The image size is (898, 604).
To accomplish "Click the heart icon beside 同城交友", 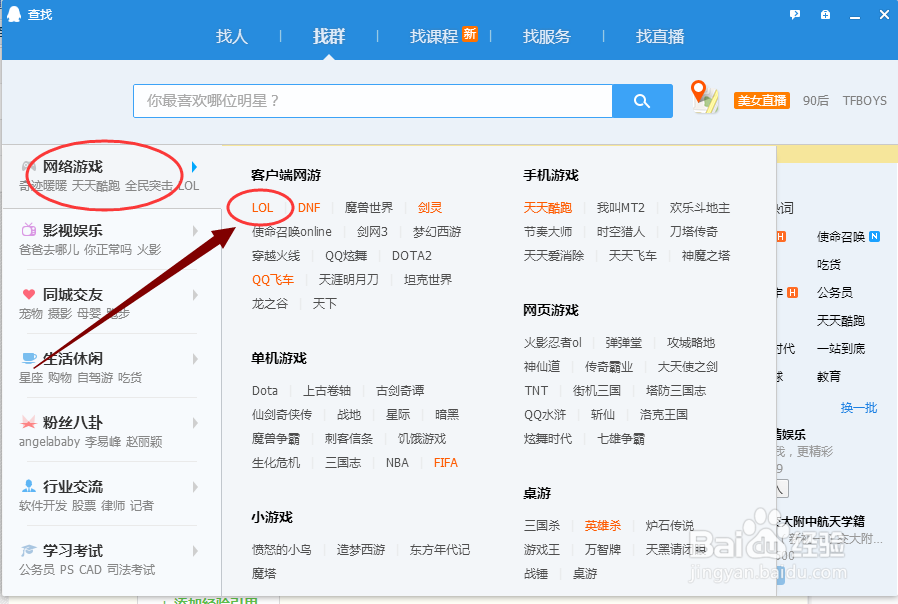I will (29, 294).
